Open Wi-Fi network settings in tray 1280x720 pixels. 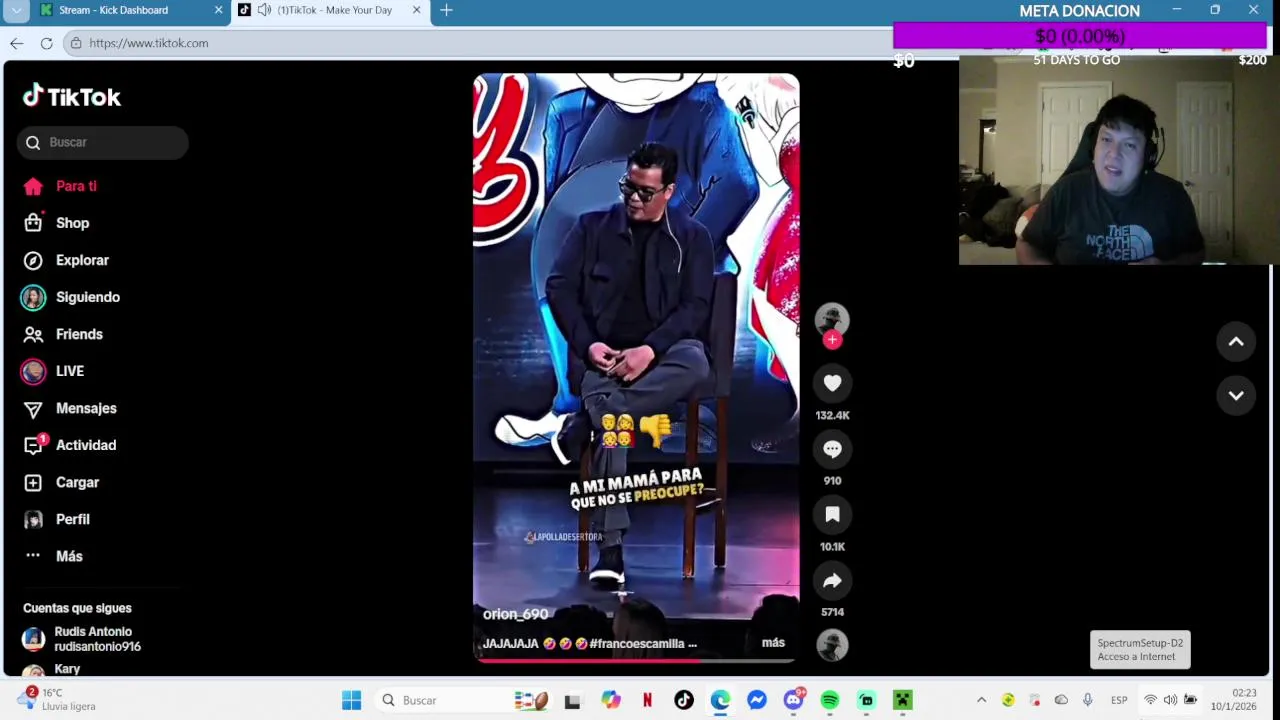[1150, 700]
